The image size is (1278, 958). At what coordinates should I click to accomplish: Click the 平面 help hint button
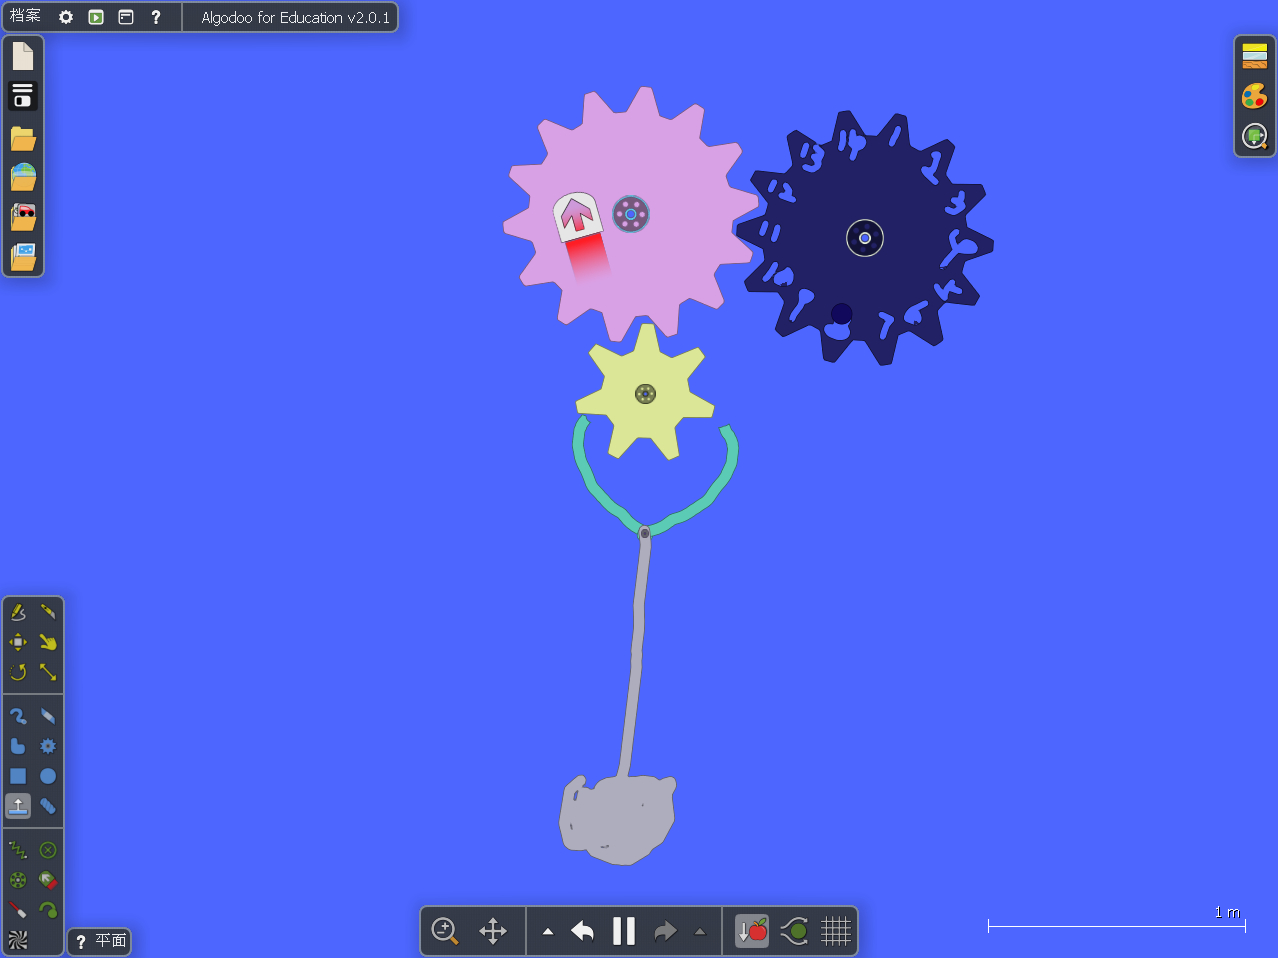tap(100, 941)
